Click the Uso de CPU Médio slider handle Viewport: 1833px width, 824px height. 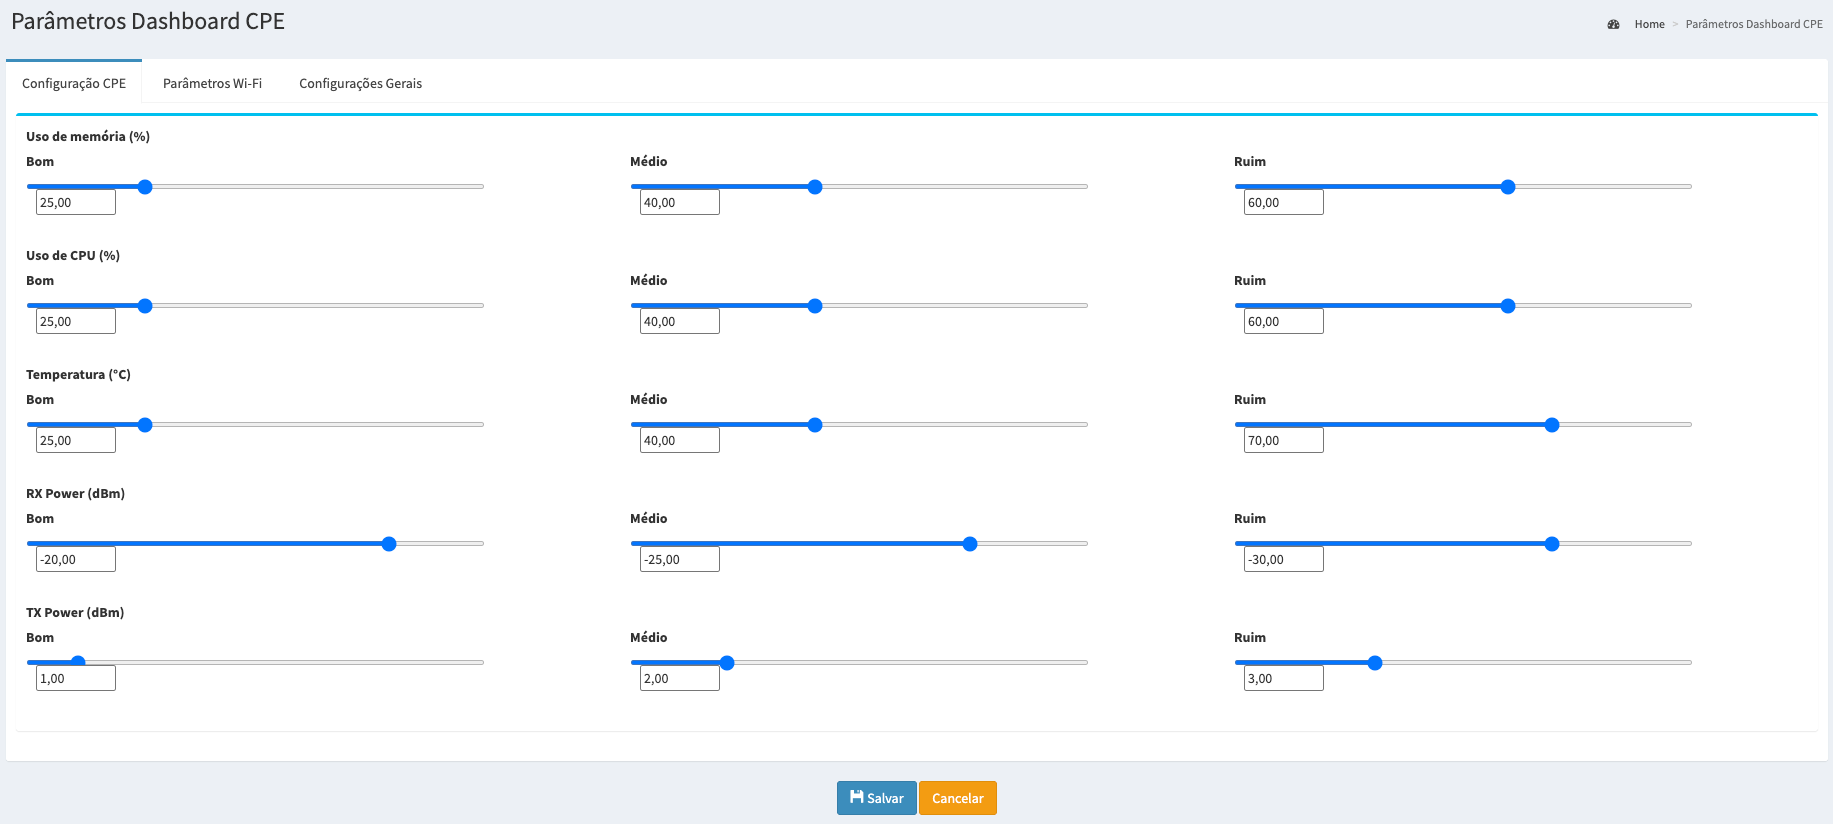point(815,306)
